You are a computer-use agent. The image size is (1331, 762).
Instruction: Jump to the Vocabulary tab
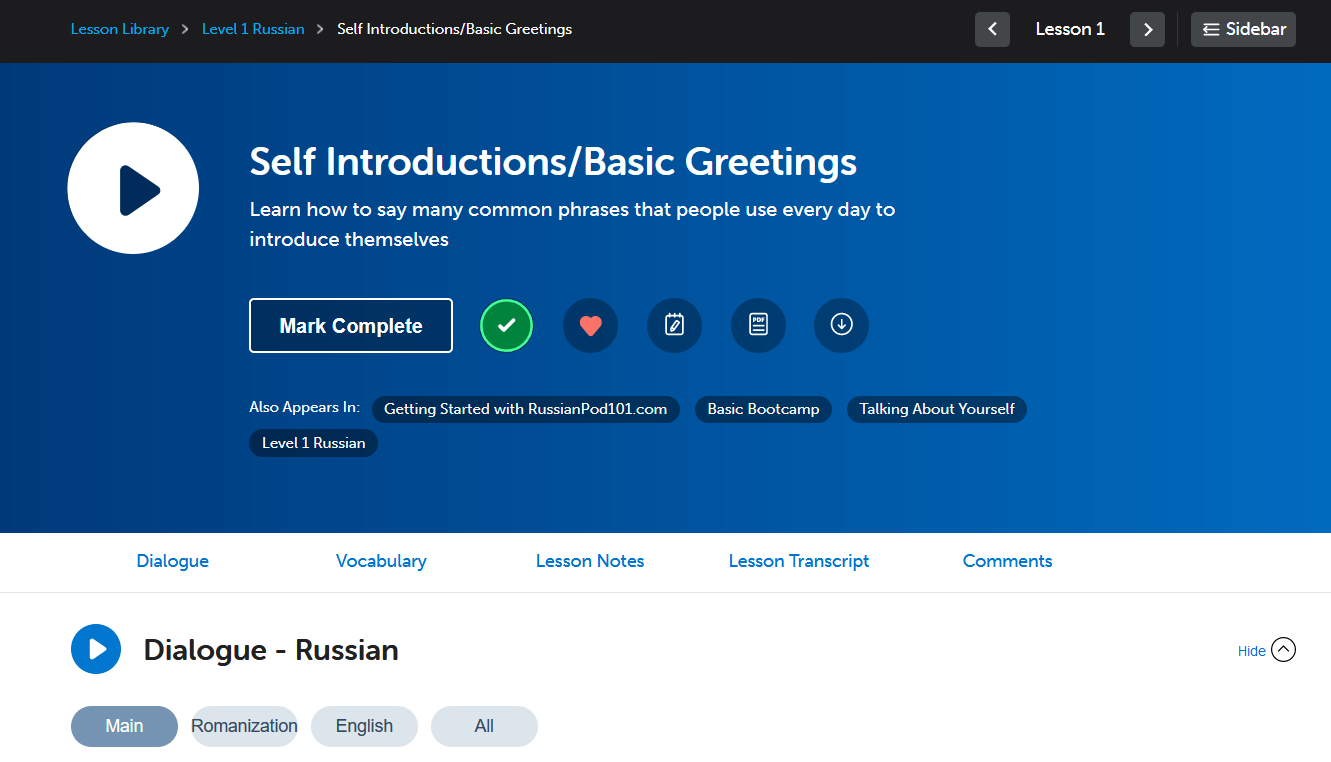click(381, 561)
